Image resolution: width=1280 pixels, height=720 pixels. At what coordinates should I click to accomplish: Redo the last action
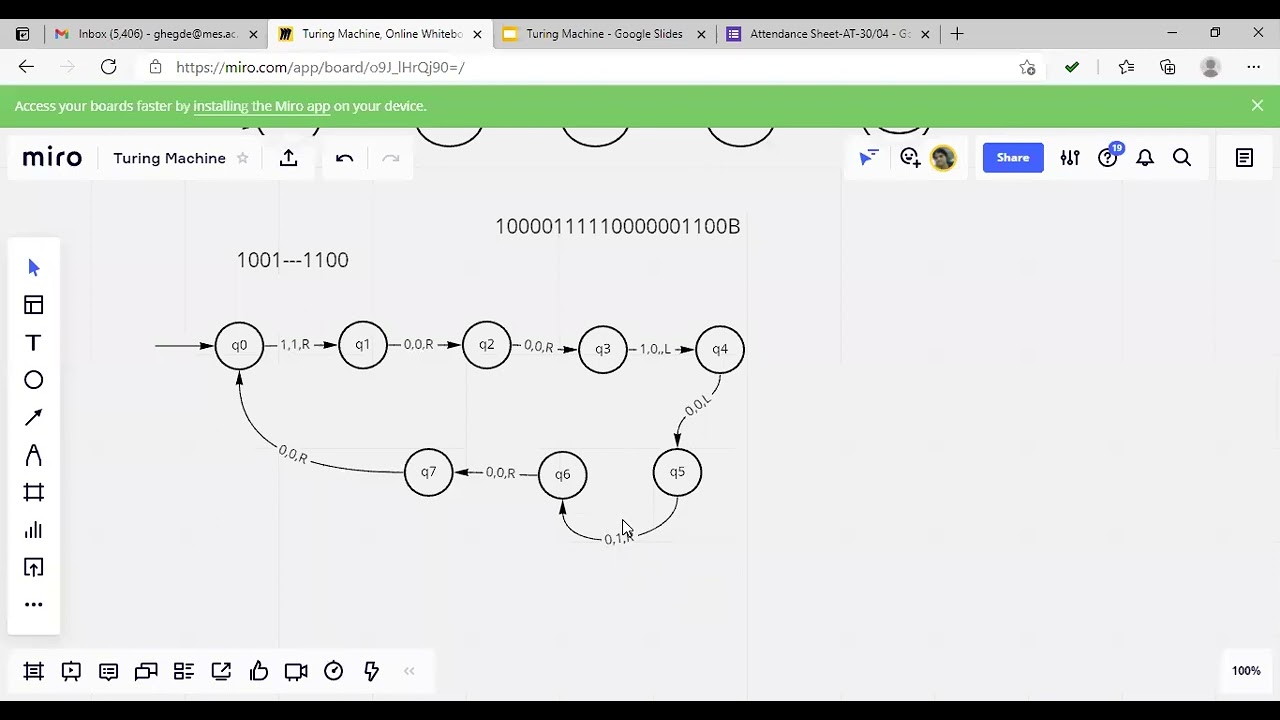[x=391, y=158]
